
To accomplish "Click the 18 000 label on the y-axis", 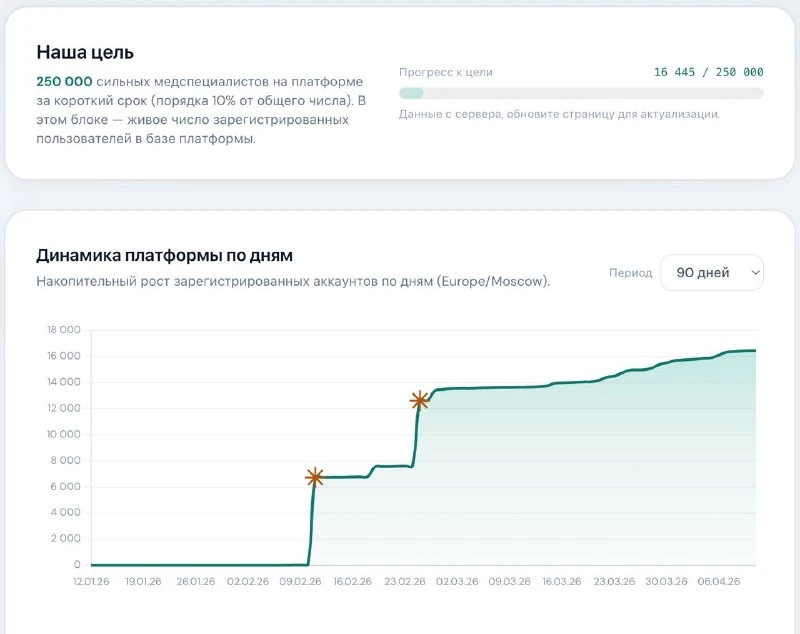I will [64, 330].
